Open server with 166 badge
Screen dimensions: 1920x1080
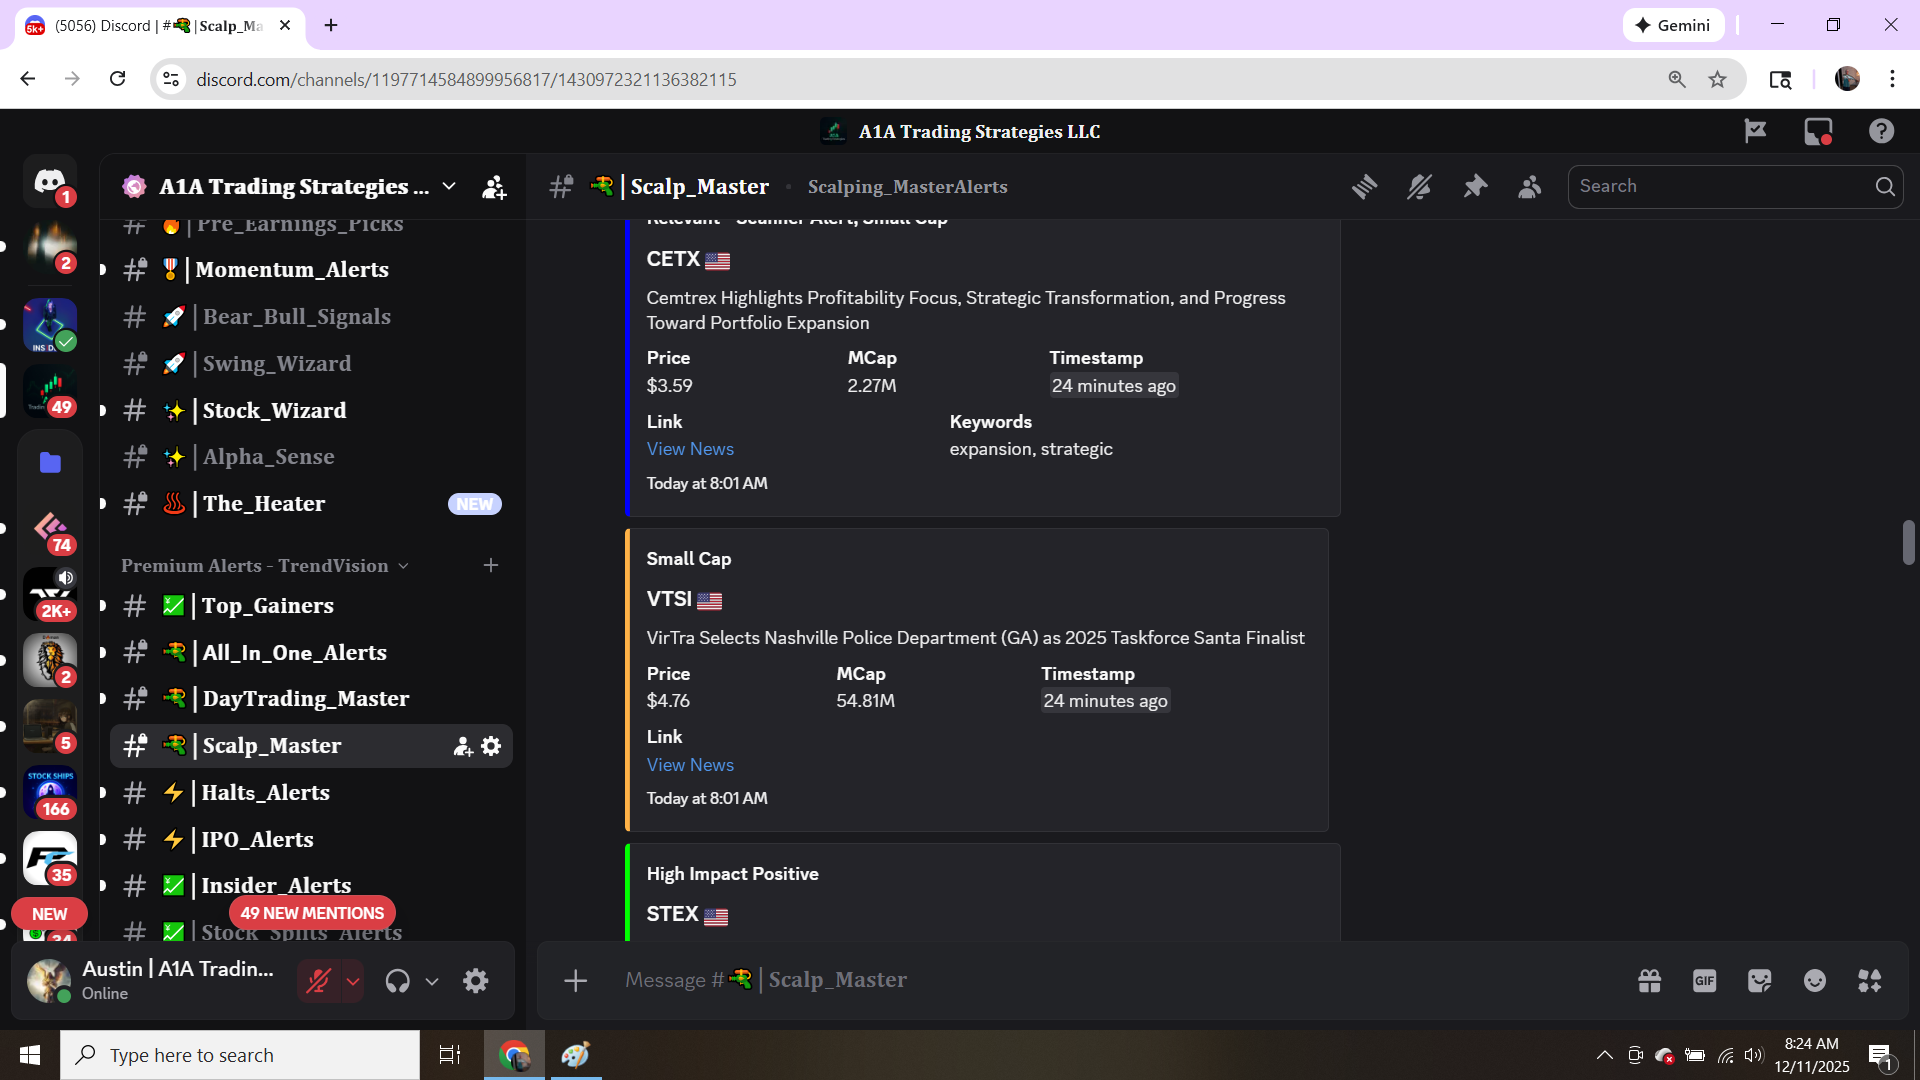pos(50,793)
